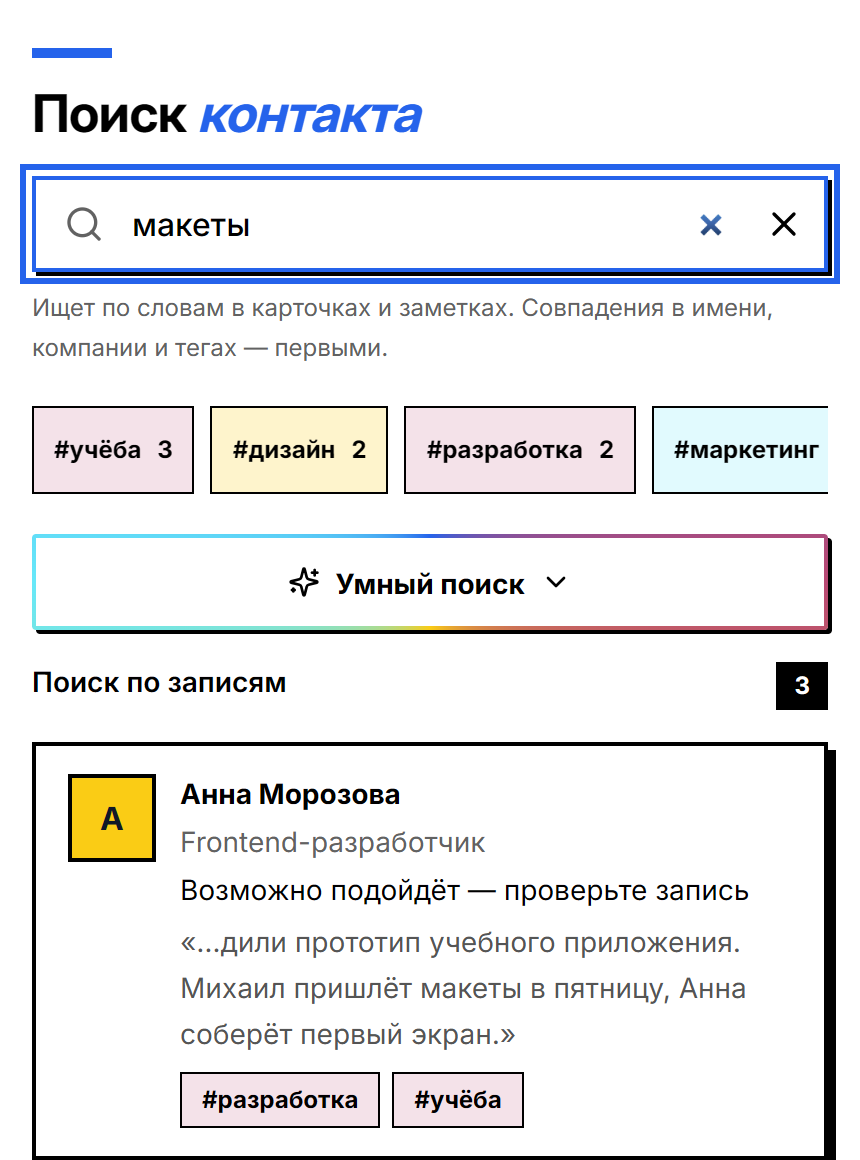Click the note excerpt mentioning «Михаил пришлёт макеты»
Screen dimensions: 860x1160
coord(463,988)
